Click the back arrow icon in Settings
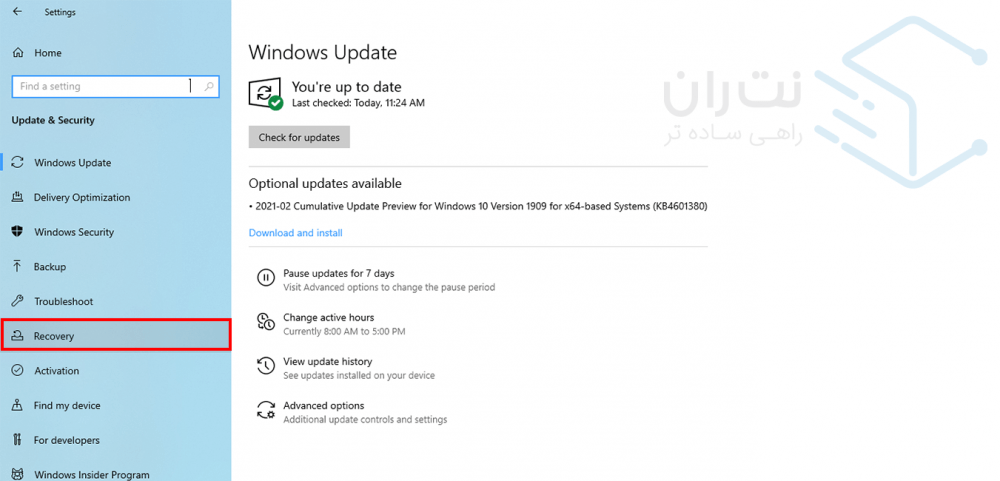The width and height of the screenshot is (1000, 481). click(17, 12)
